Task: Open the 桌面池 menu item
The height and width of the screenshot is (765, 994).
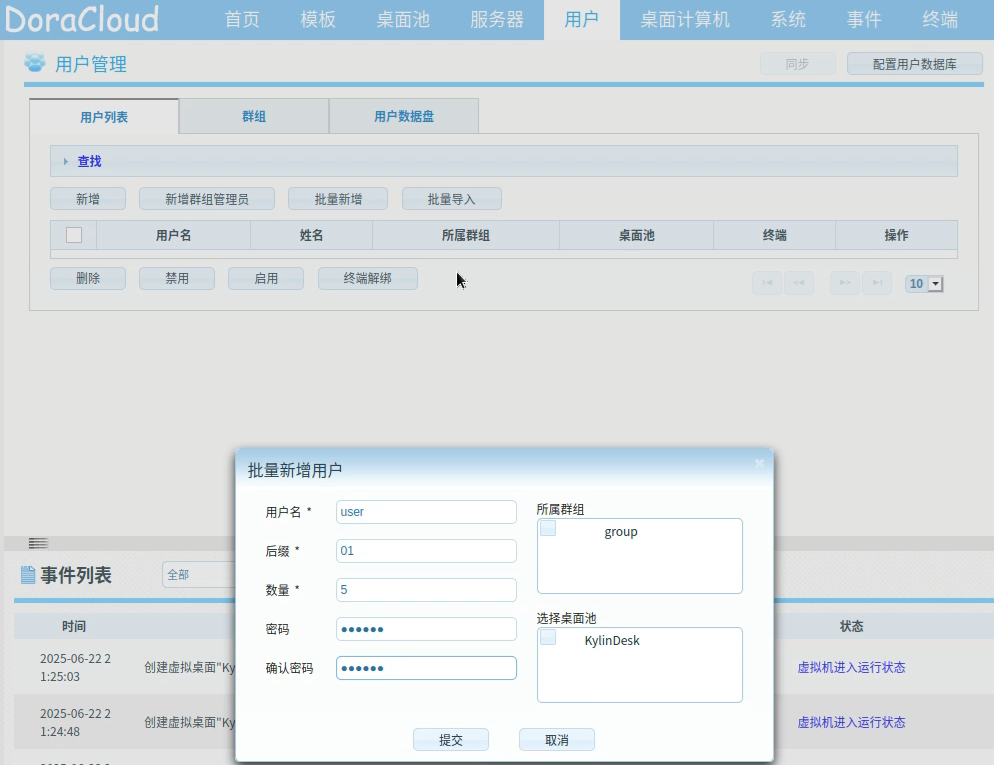Action: (402, 19)
